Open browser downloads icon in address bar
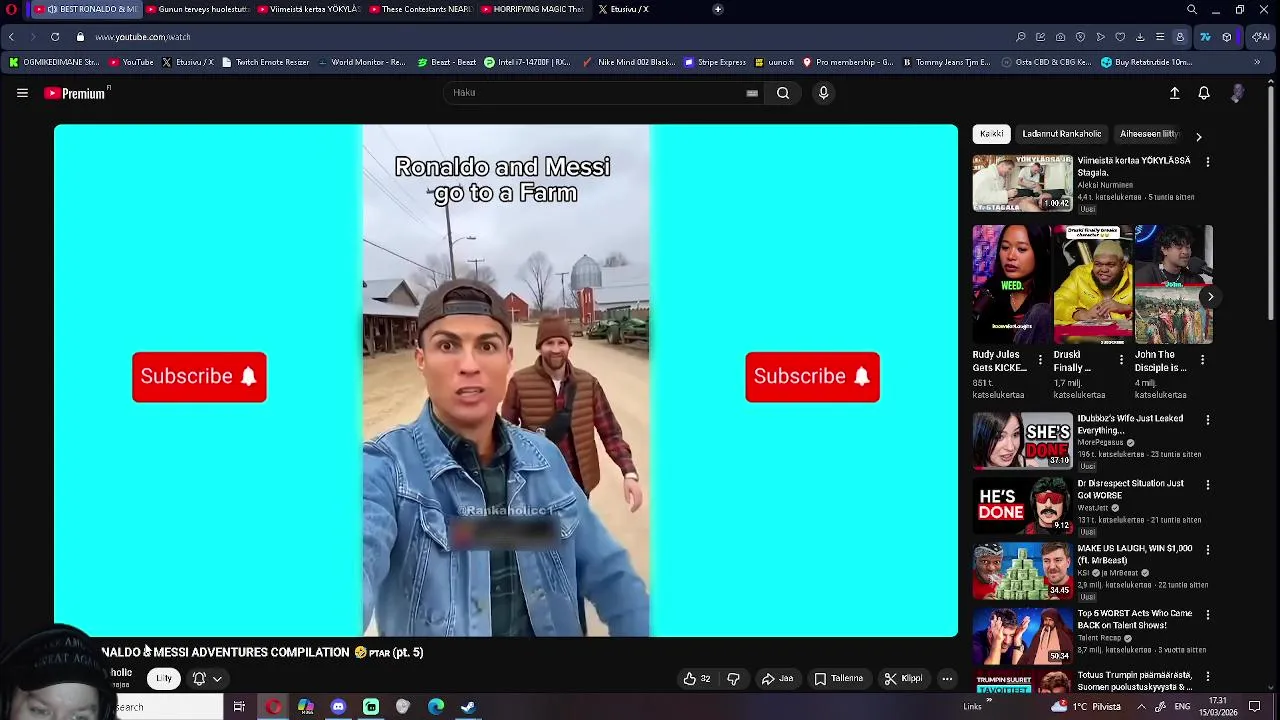 point(1140,37)
